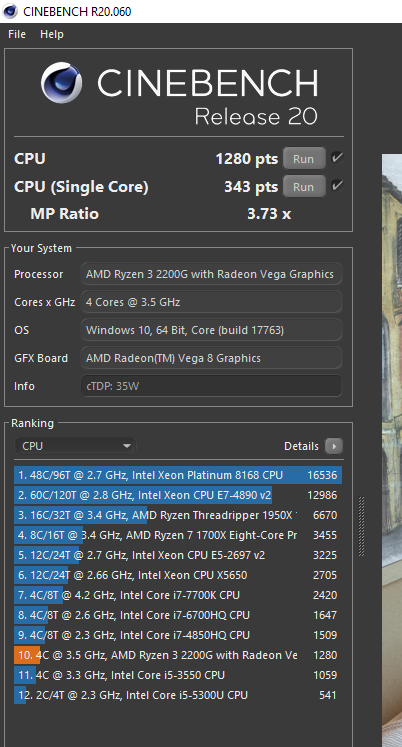Click the panel splitter grip handle

pos(362,526)
